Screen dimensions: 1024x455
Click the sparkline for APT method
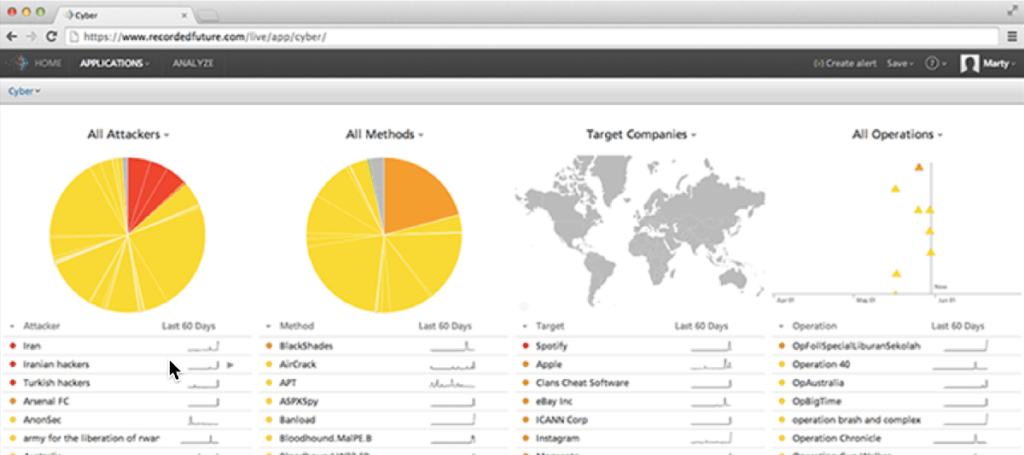pyautogui.click(x=452, y=383)
